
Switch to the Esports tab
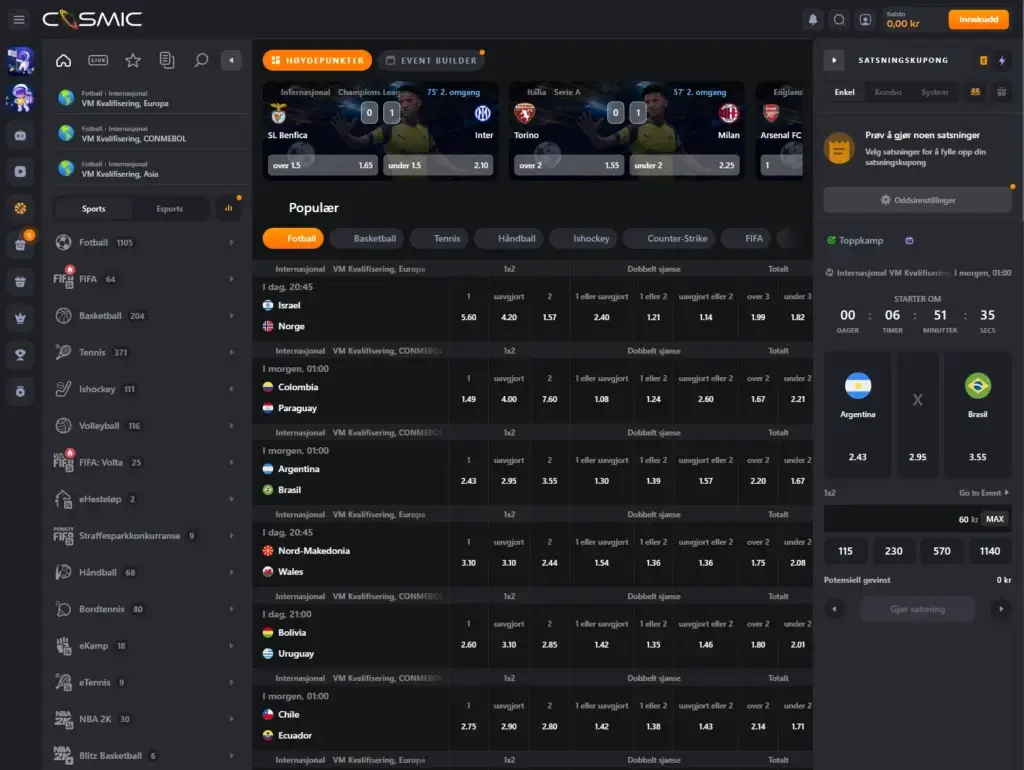coord(170,208)
